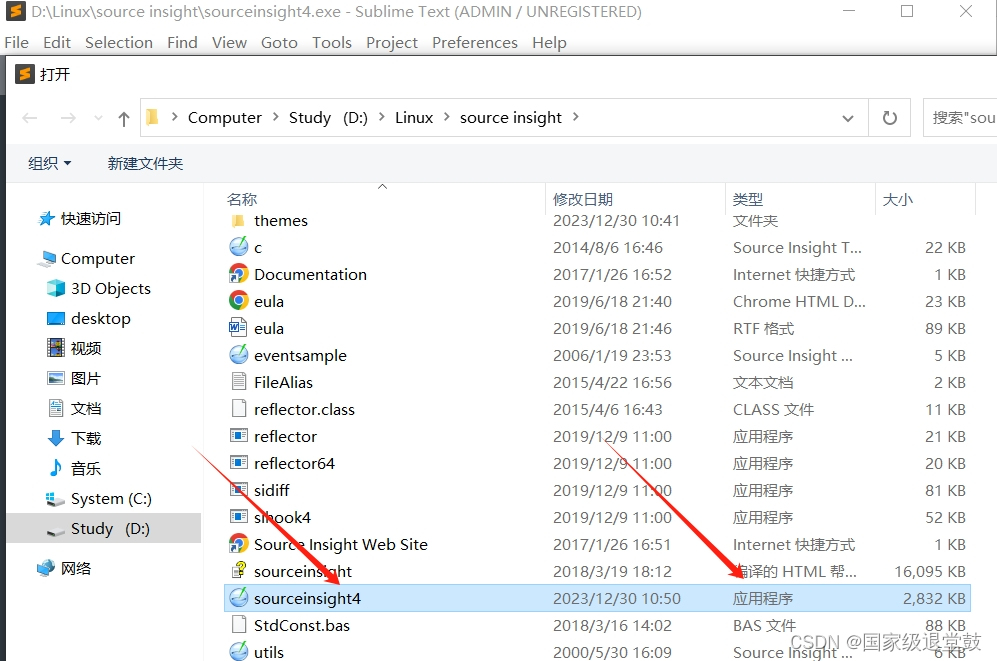Image resolution: width=997 pixels, height=661 pixels.
Task: Click the Pictures icon in sidebar
Action: pyautogui.click(x=56, y=378)
